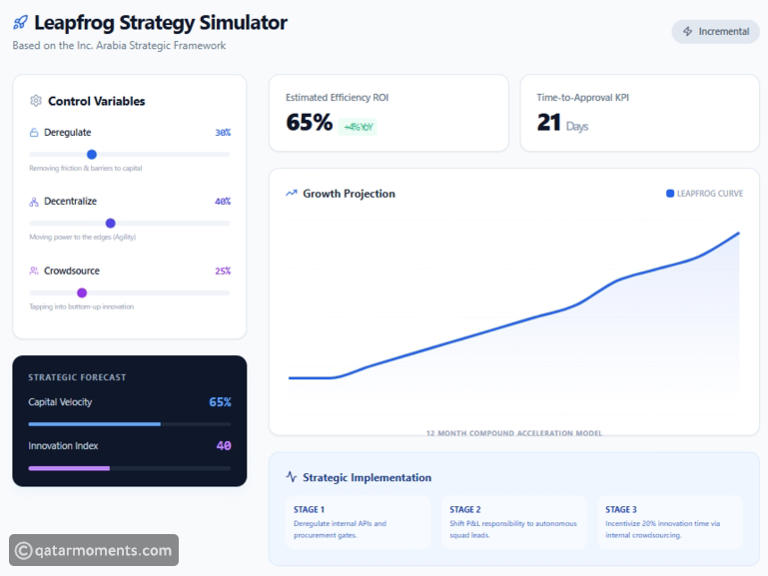The height and width of the screenshot is (576, 768).
Task: Click the Time-to-Approval KPI card
Action: 640,113
